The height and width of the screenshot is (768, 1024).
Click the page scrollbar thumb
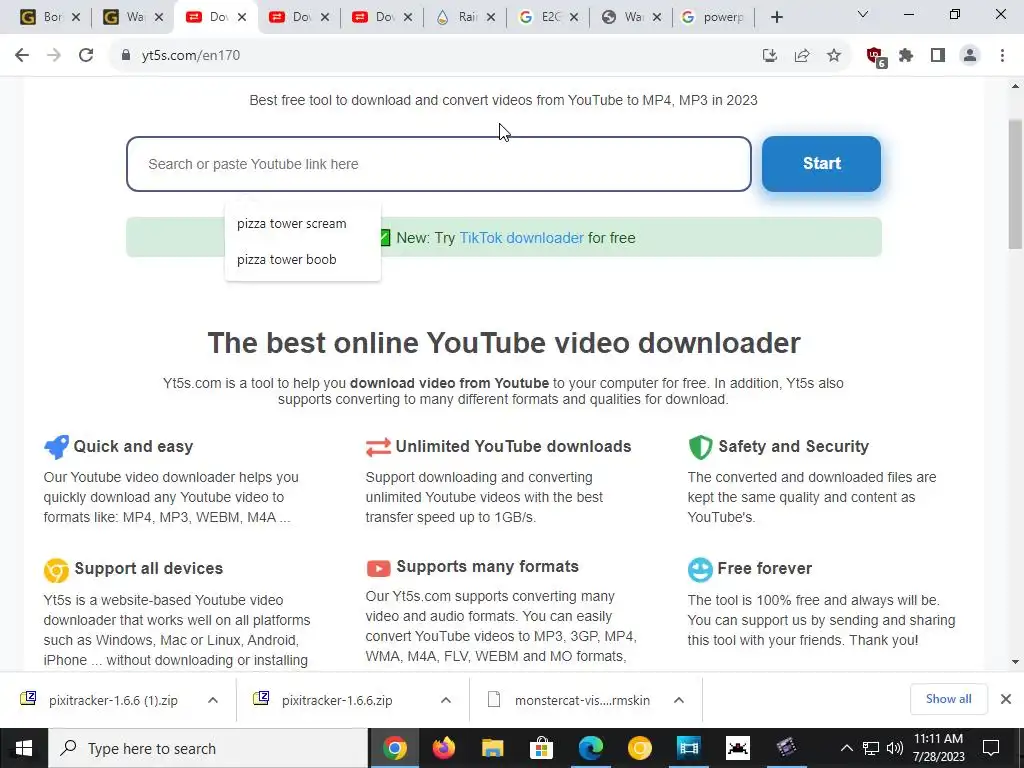coord(1016,184)
